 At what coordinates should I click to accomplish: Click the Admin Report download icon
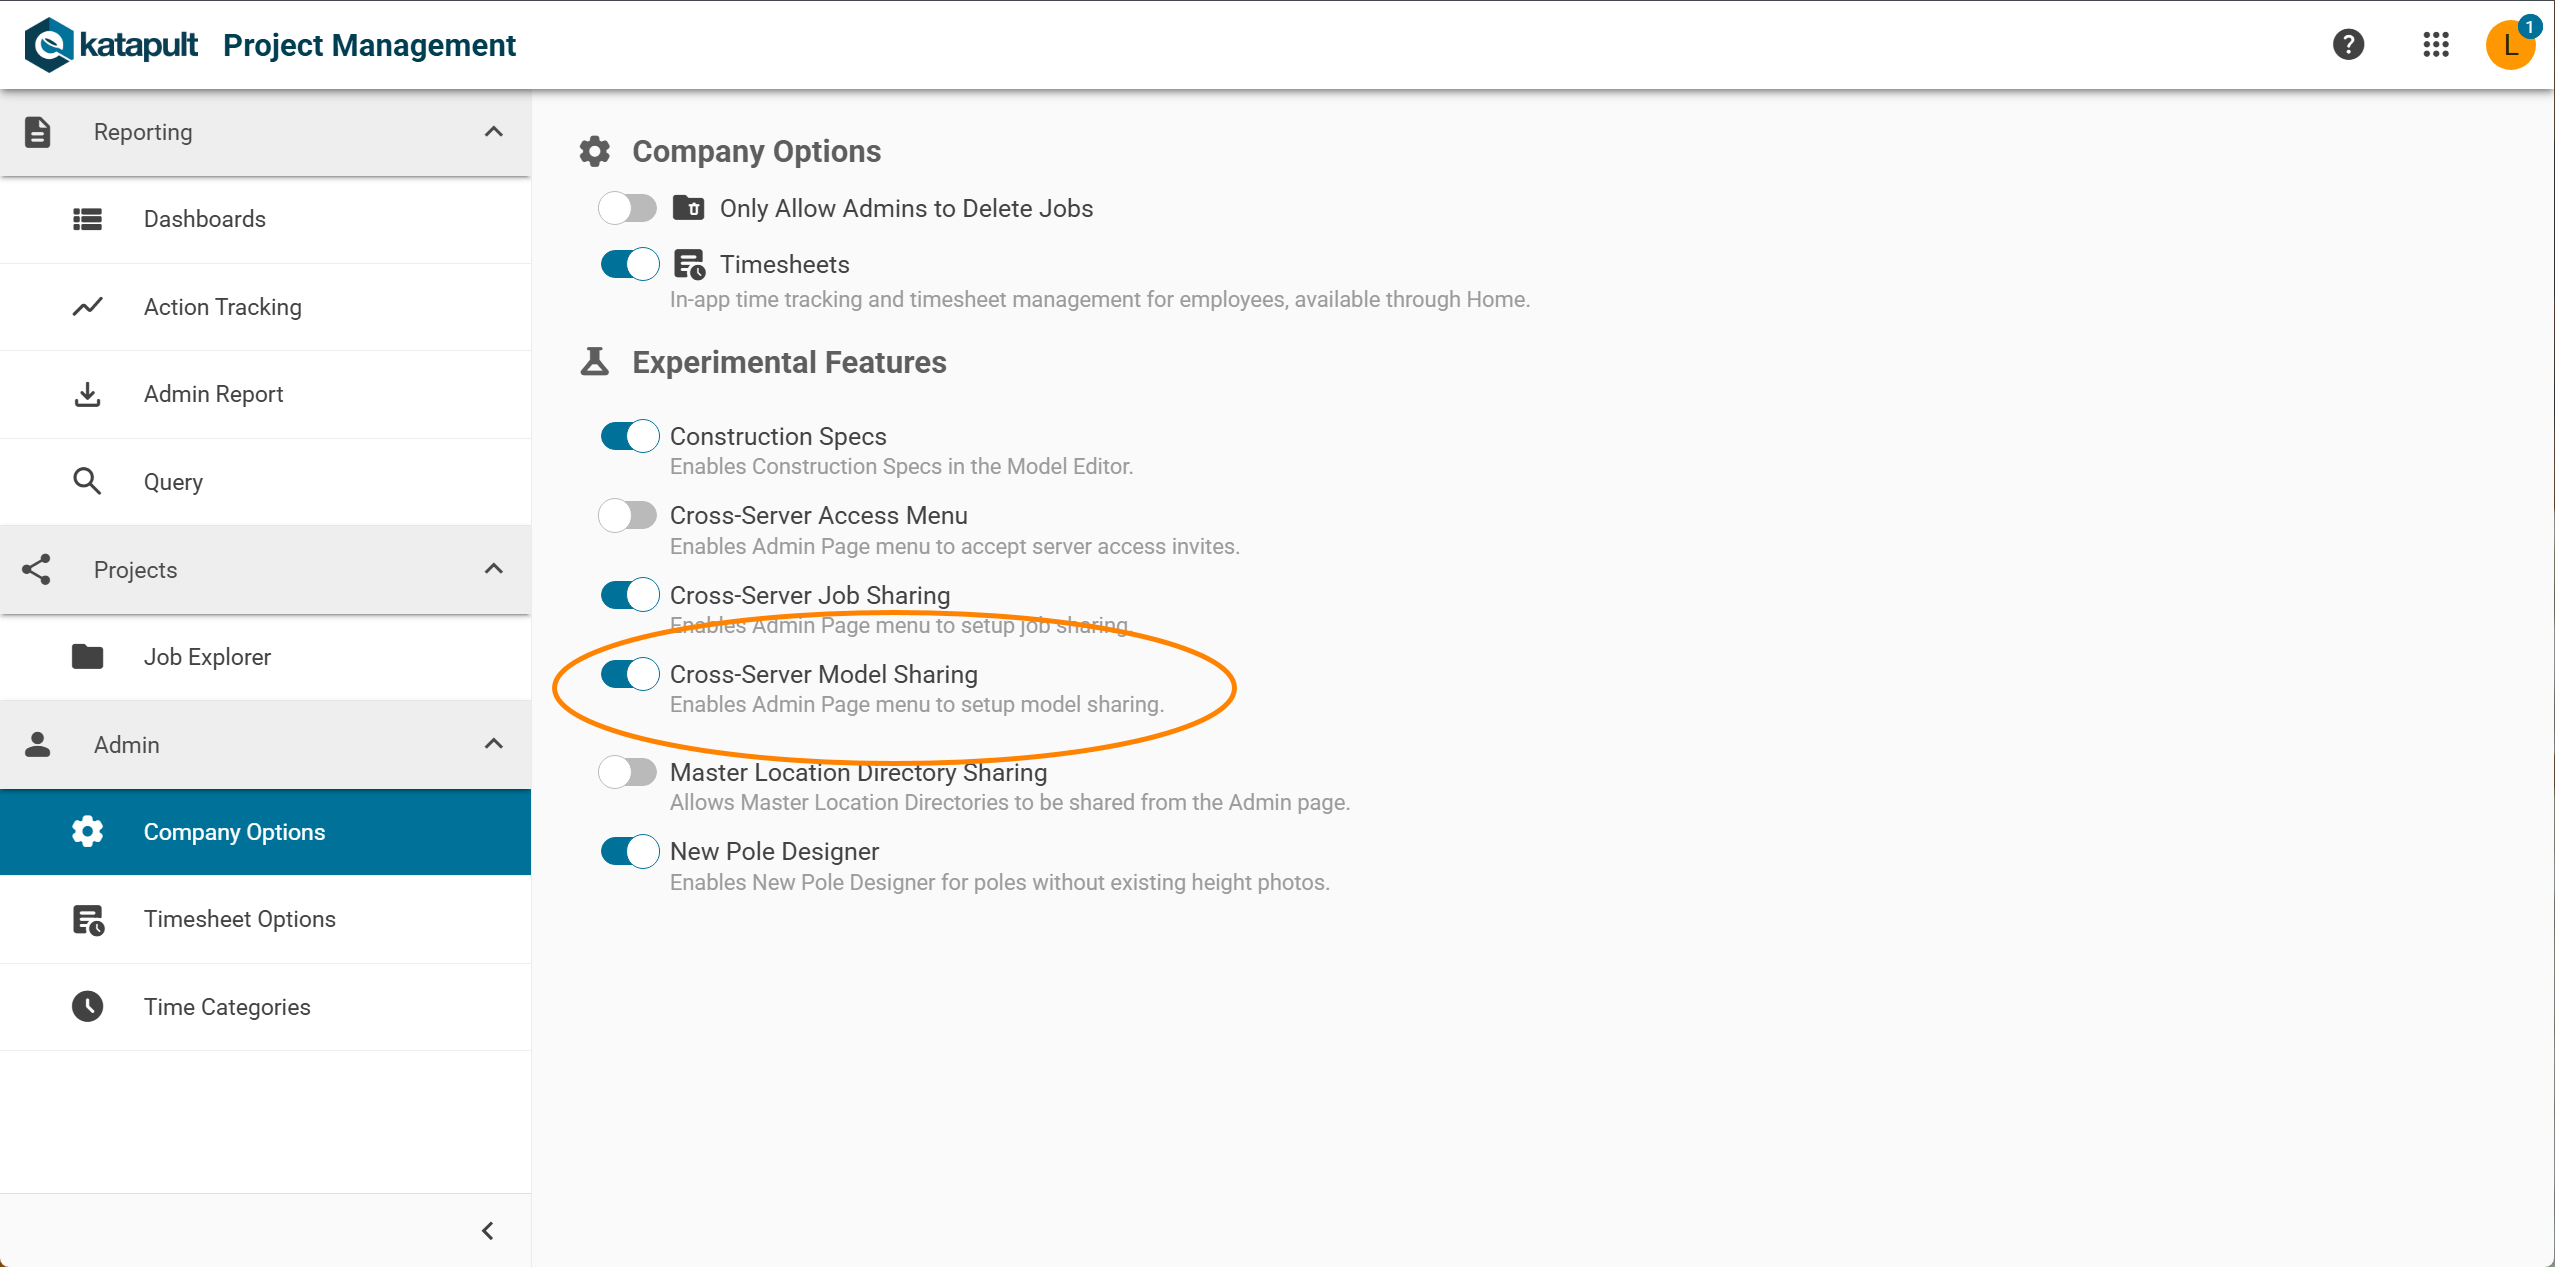(x=88, y=394)
